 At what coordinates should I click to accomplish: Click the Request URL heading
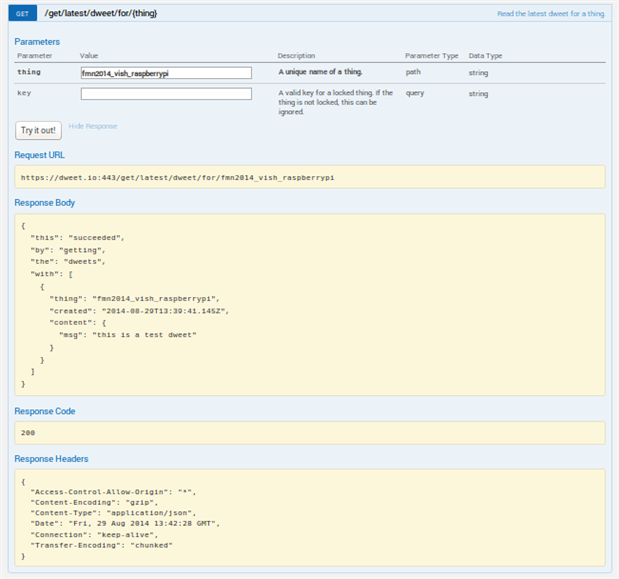point(42,155)
